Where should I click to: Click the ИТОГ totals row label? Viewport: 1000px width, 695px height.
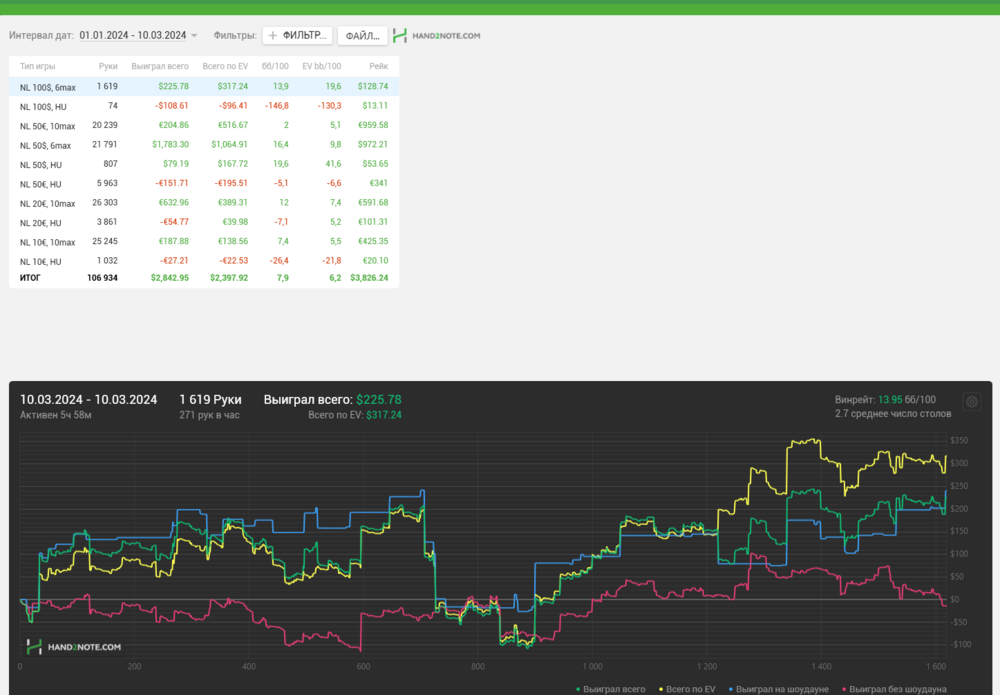[x=30, y=278]
